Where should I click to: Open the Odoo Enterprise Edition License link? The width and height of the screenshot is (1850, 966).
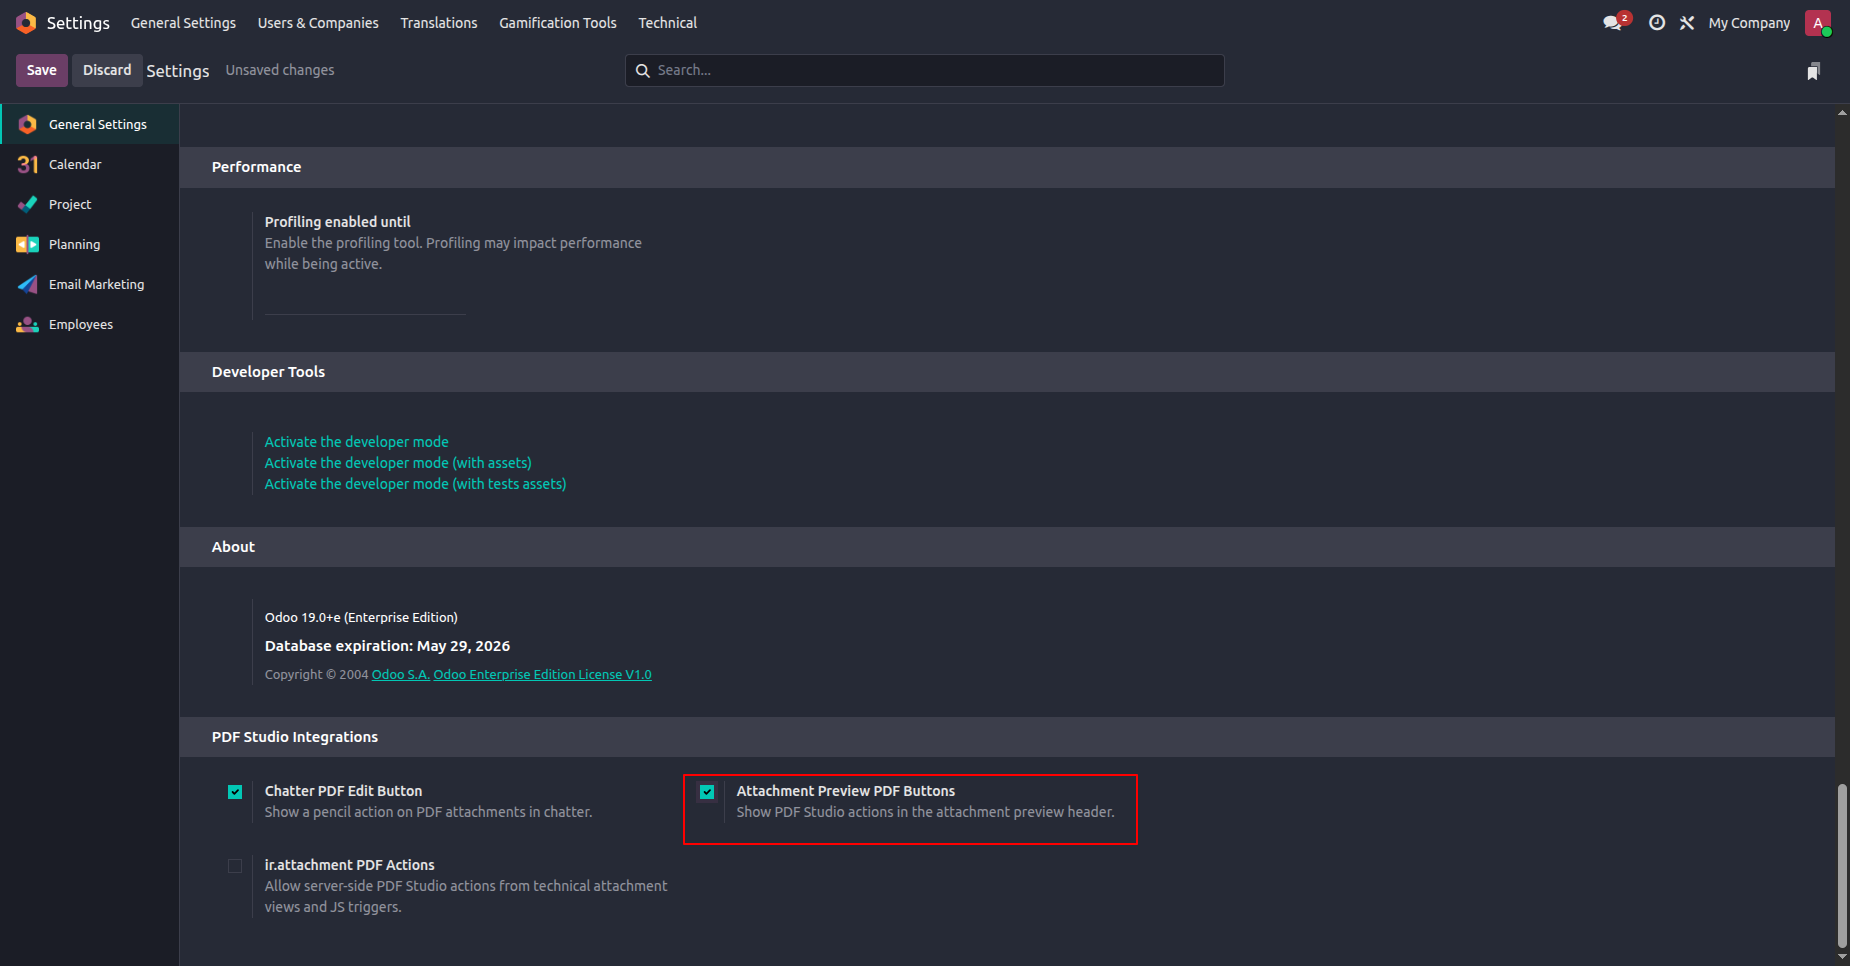(x=542, y=675)
